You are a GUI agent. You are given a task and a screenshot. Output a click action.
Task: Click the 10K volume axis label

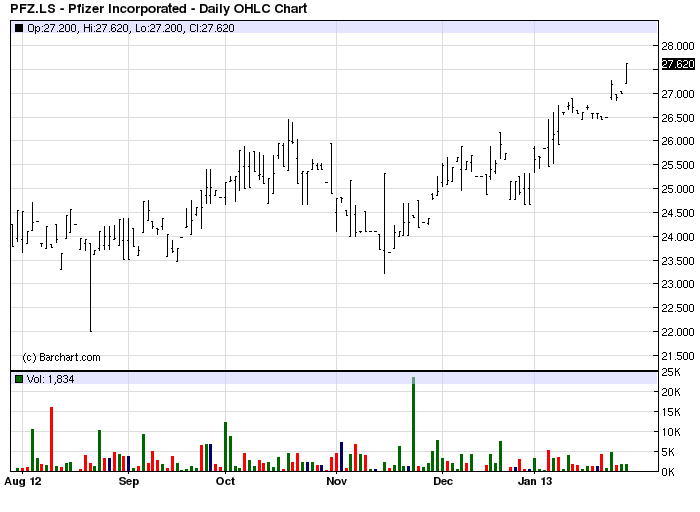pos(671,432)
